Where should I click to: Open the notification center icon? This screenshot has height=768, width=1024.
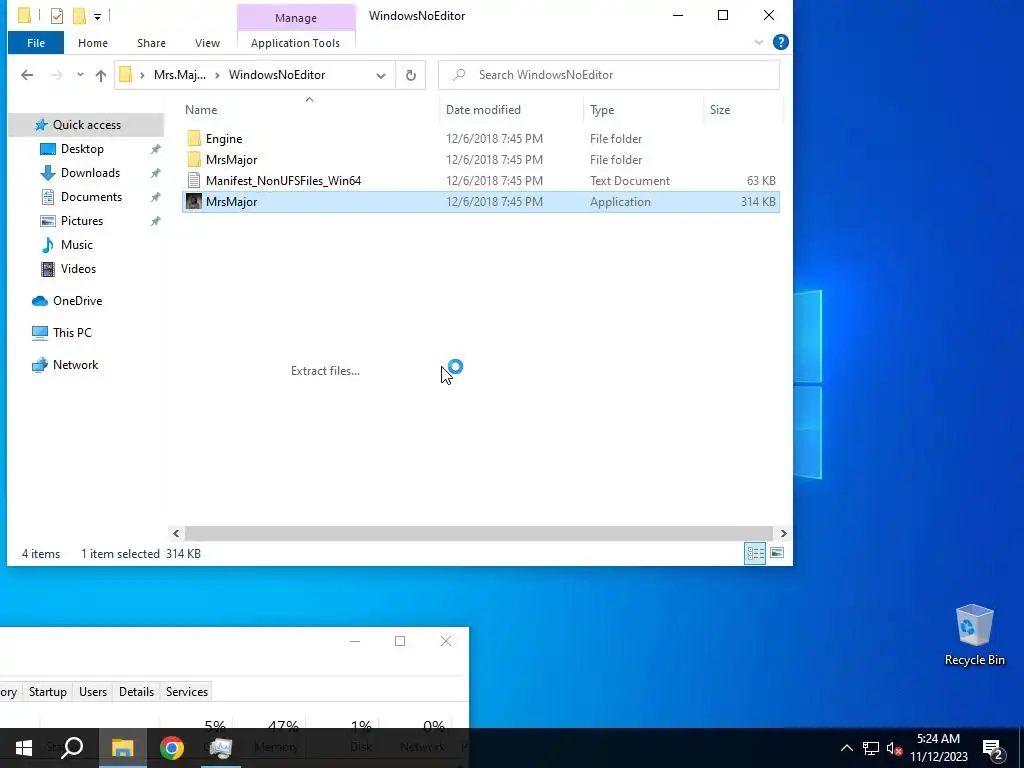tap(992, 749)
